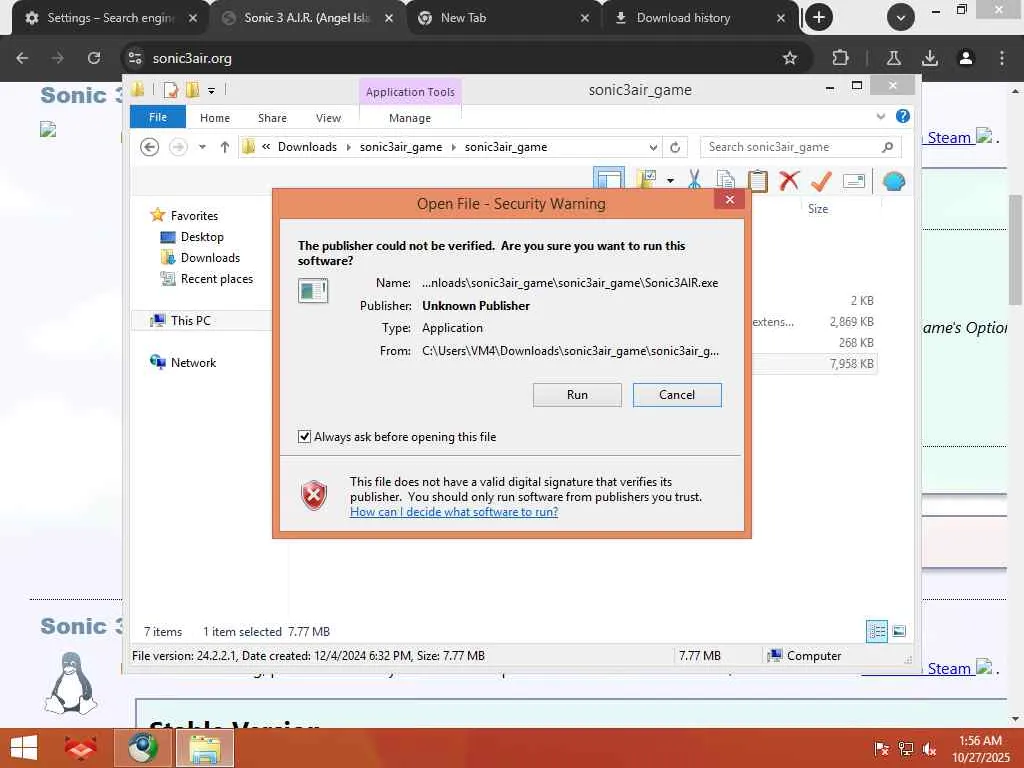Image resolution: width=1024 pixels, height=768 pixels.
Task: Go up one folder level
Action: click(x=225, y=147)
